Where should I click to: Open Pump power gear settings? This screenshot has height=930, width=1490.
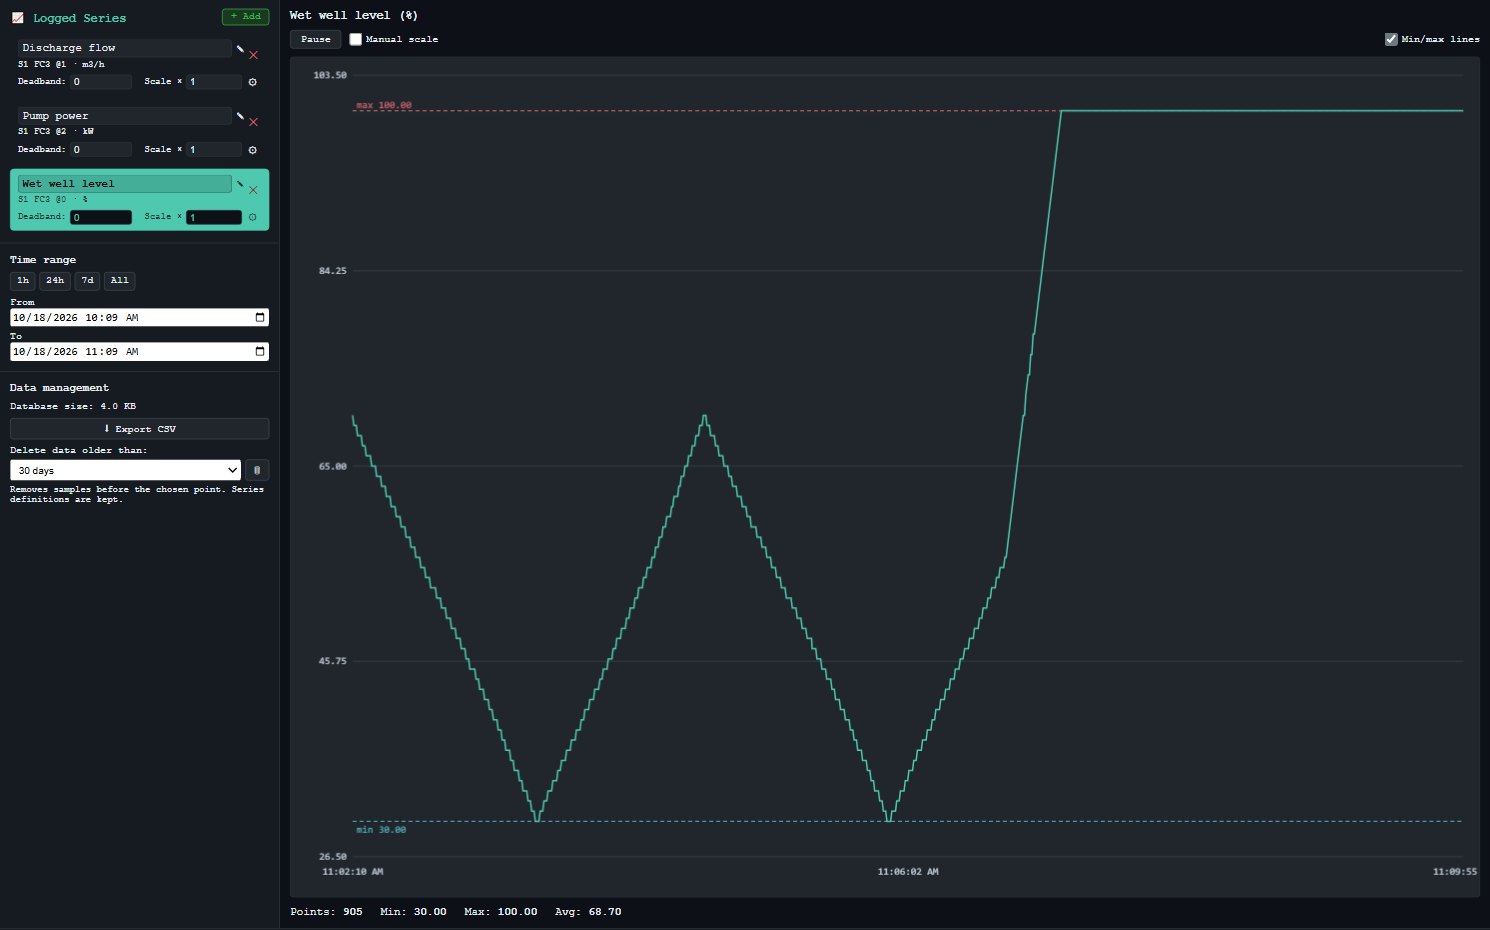pos(252,150)
